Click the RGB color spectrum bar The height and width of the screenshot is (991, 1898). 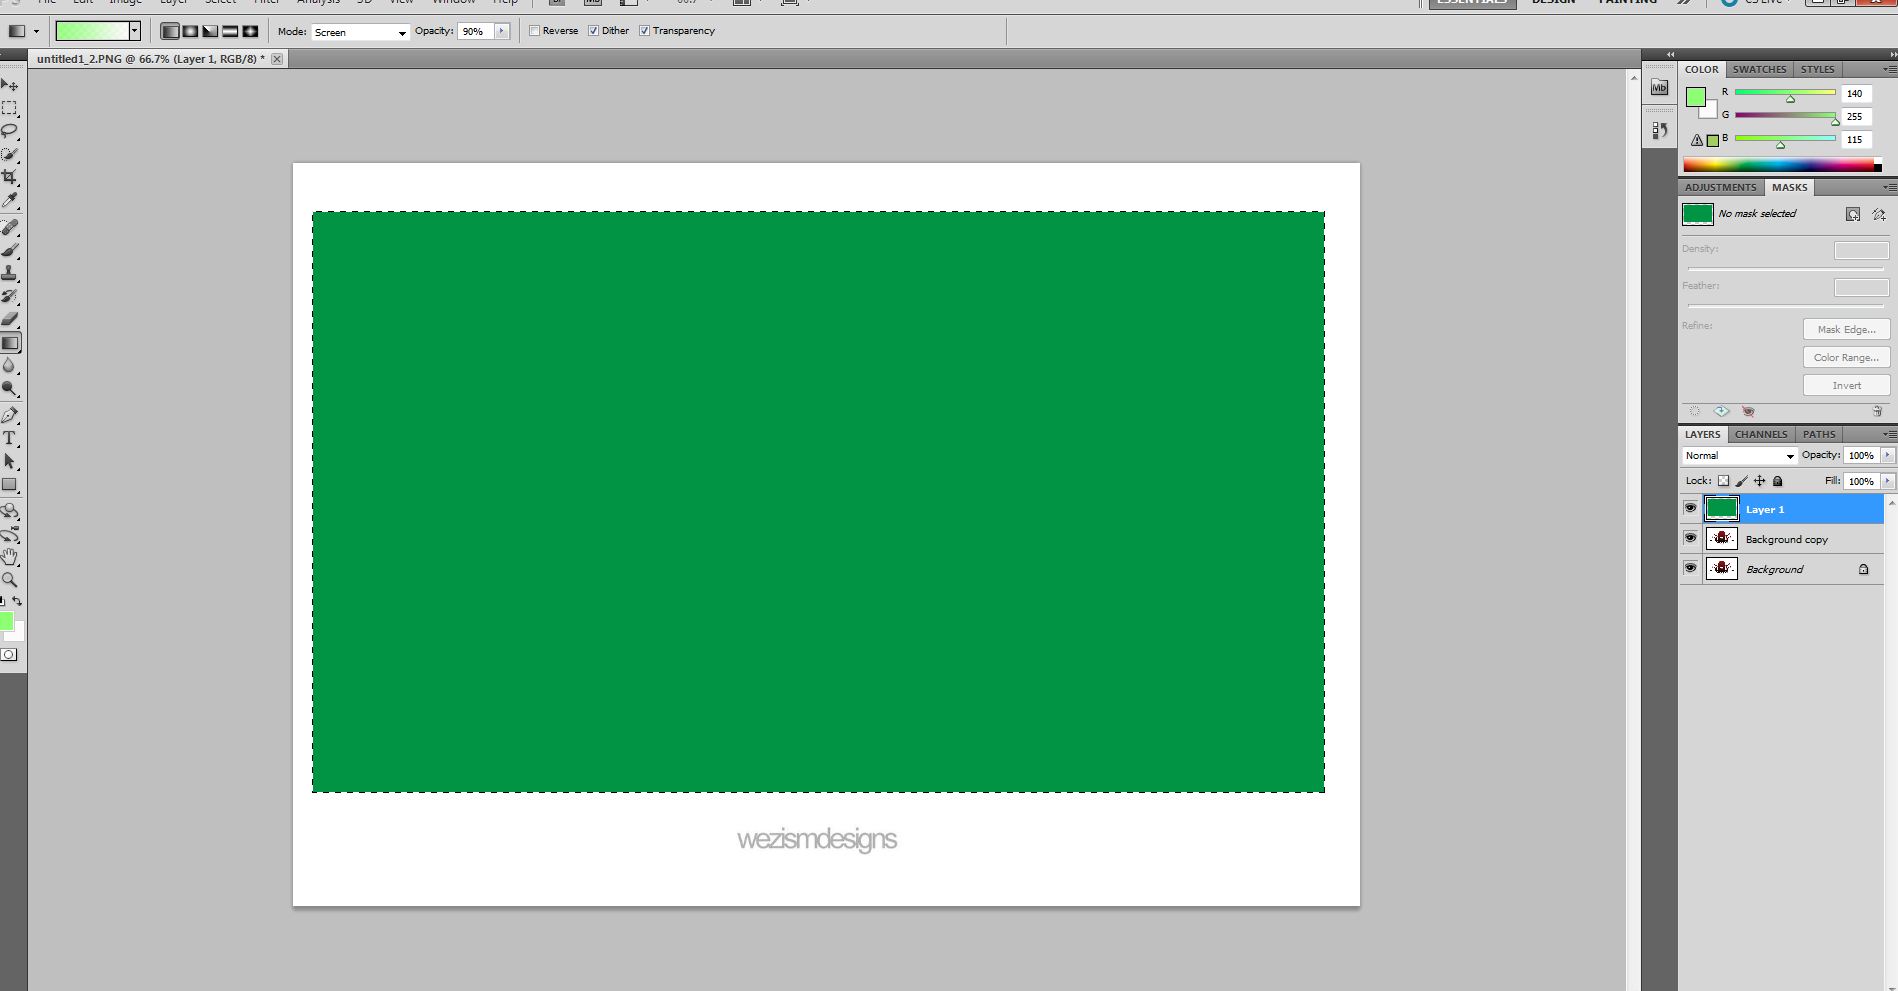click(1780, 165)
